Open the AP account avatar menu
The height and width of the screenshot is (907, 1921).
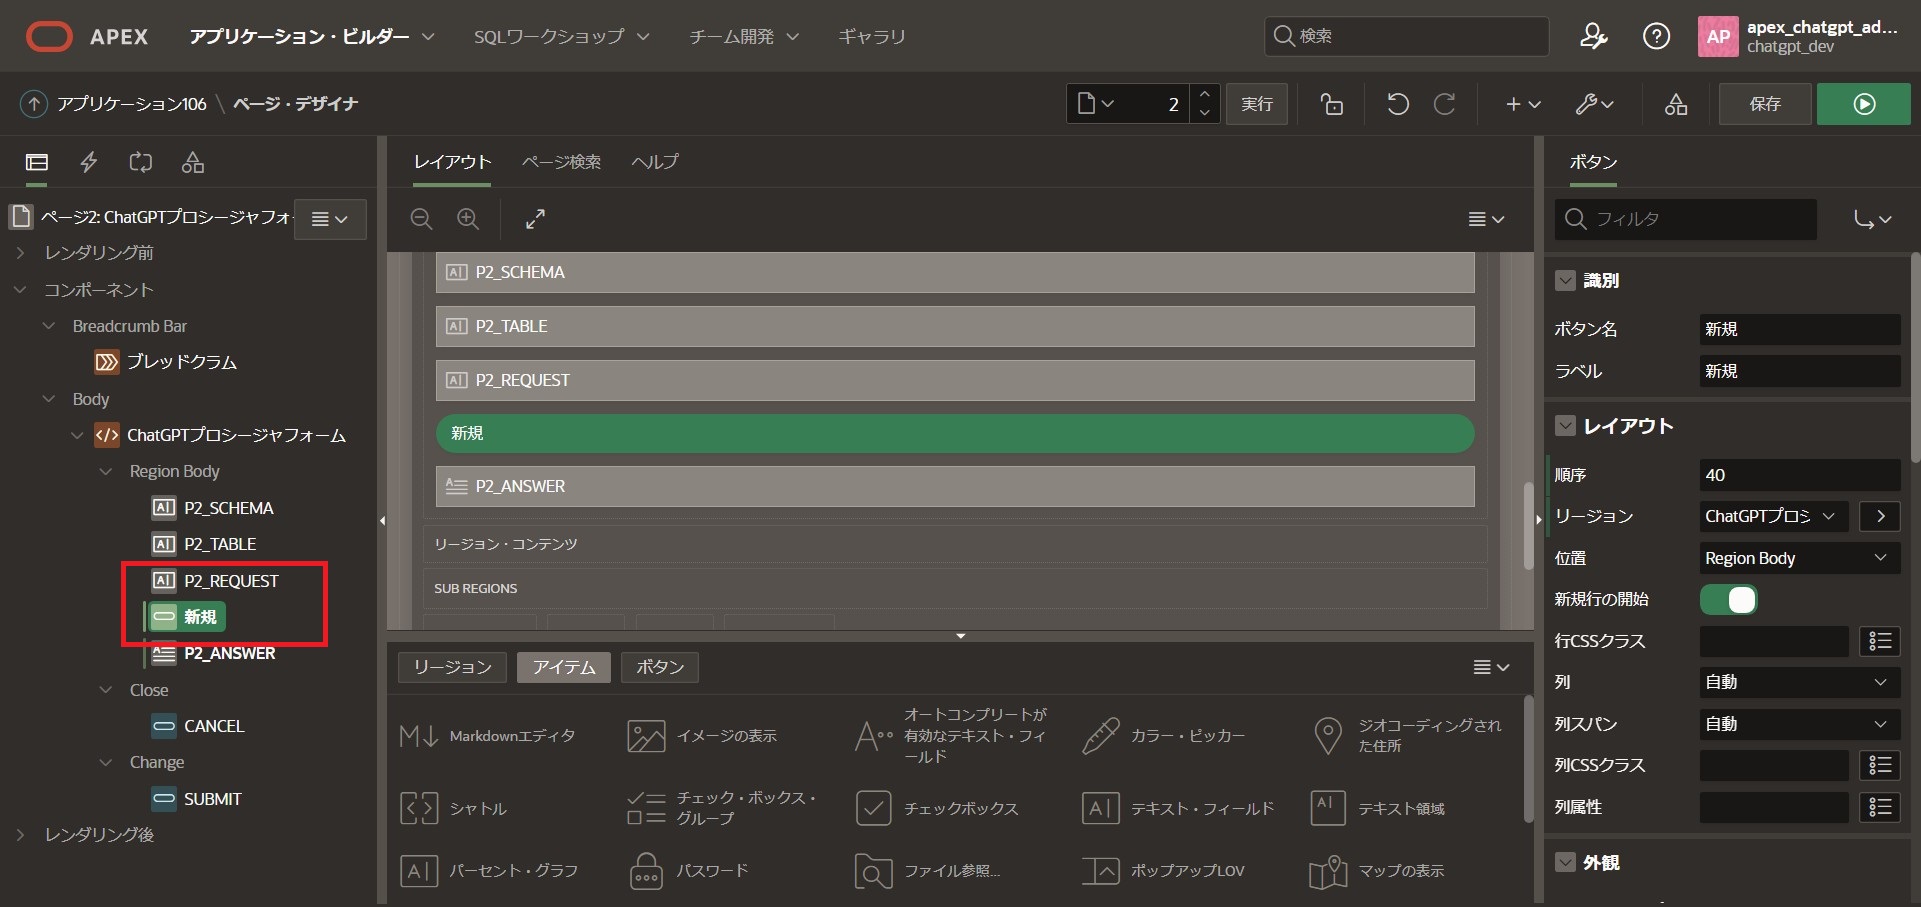1718,37
